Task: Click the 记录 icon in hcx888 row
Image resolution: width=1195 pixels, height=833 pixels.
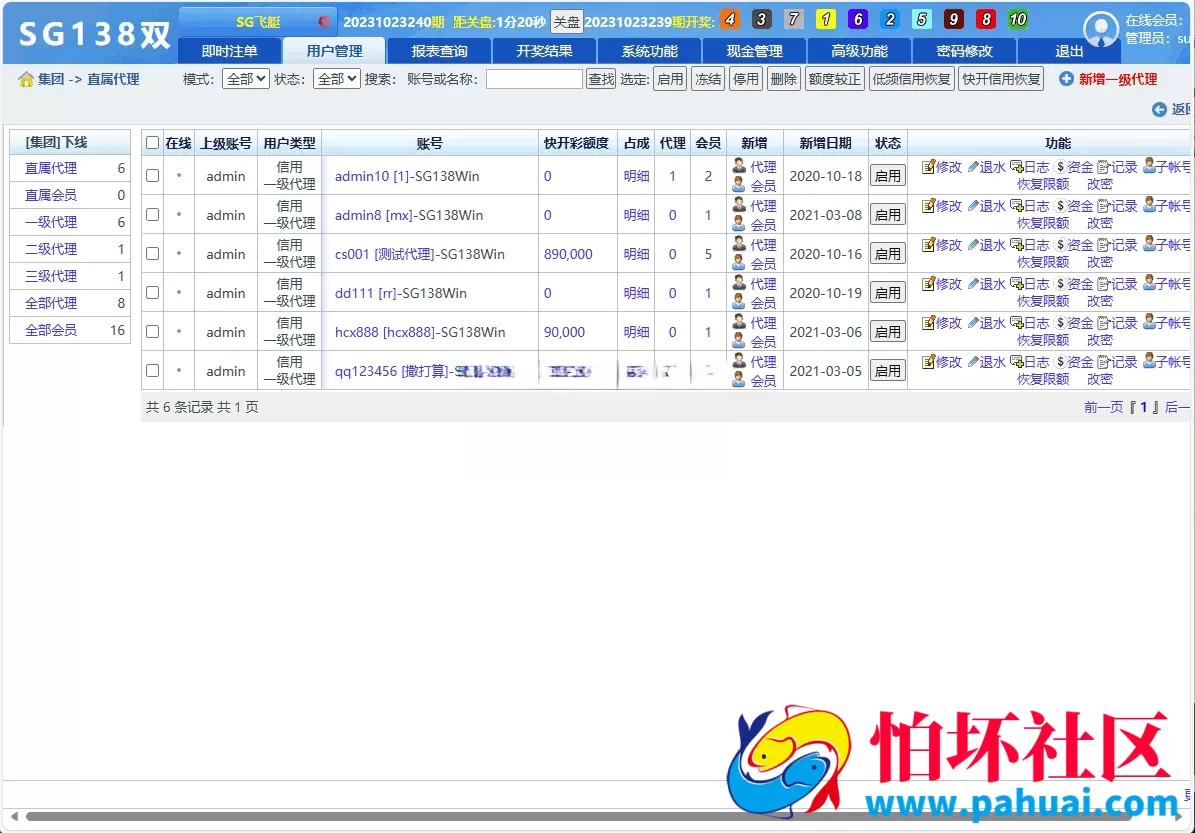Action: pos(1104,323)
